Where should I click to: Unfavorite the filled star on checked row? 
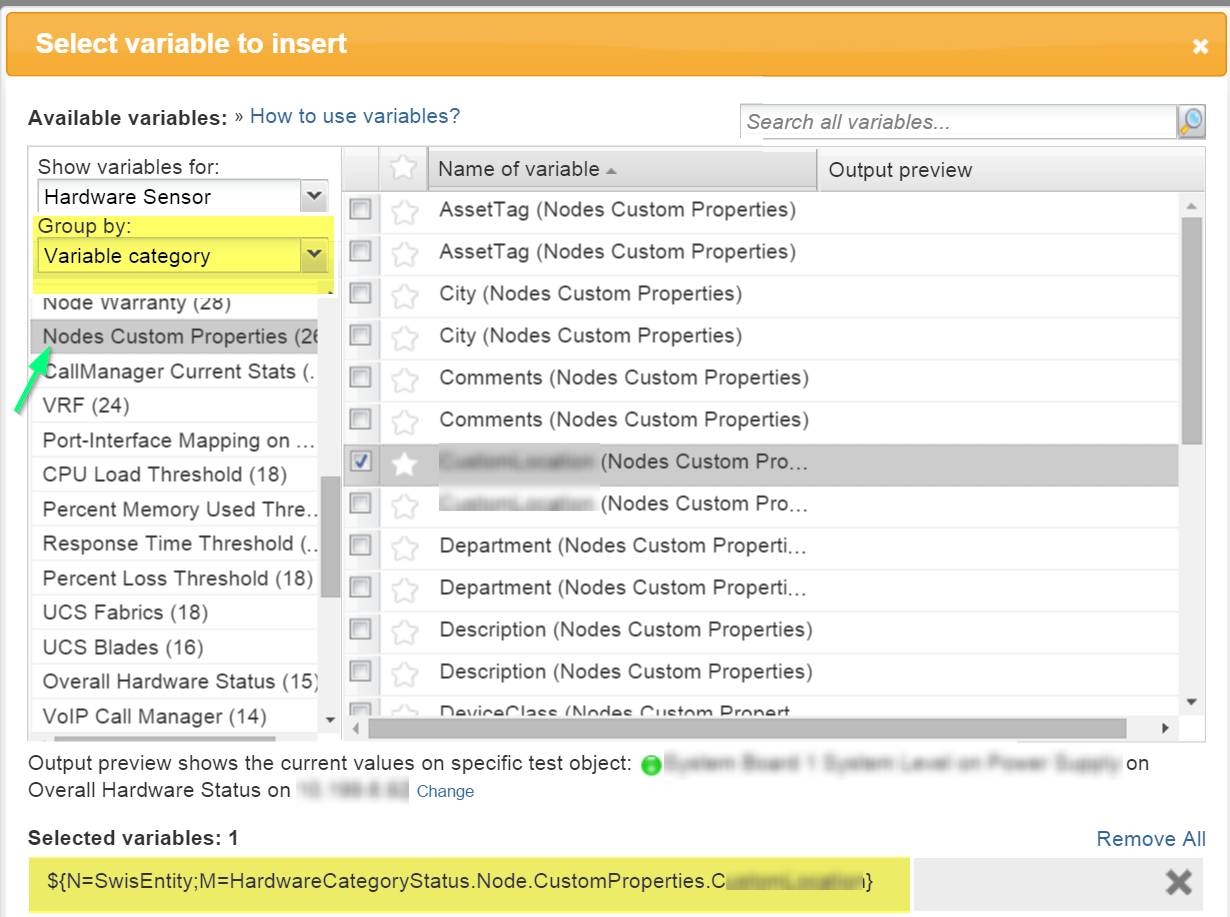point(404,464)
